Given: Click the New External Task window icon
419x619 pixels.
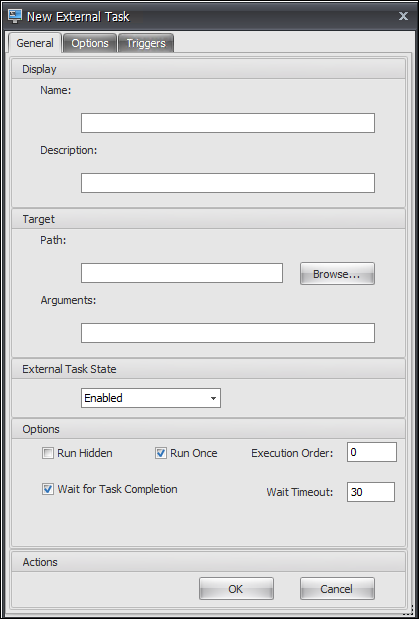Looking at the screenshot, I should (x=15, y=16).
